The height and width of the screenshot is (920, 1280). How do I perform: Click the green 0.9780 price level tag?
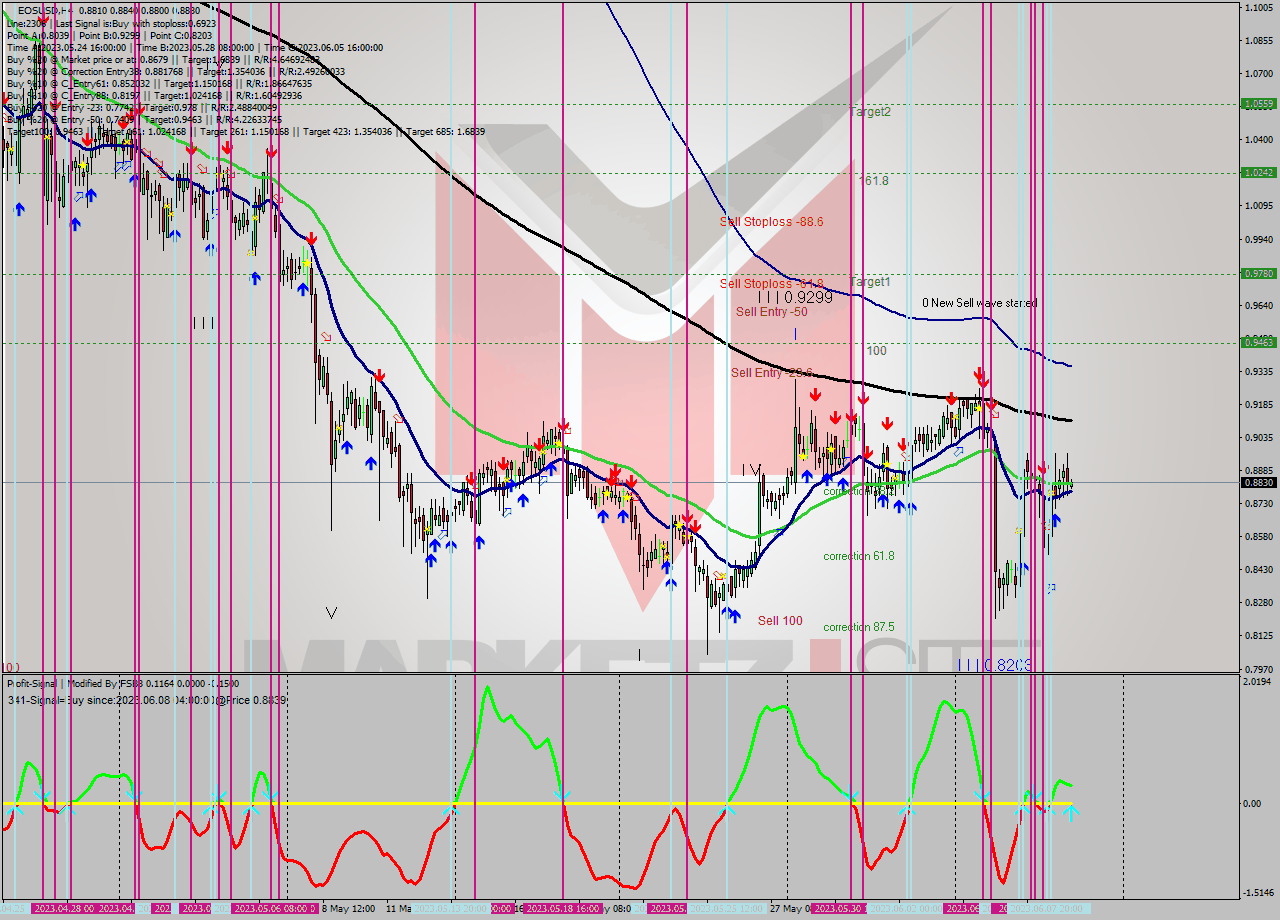click(1257, 273)
